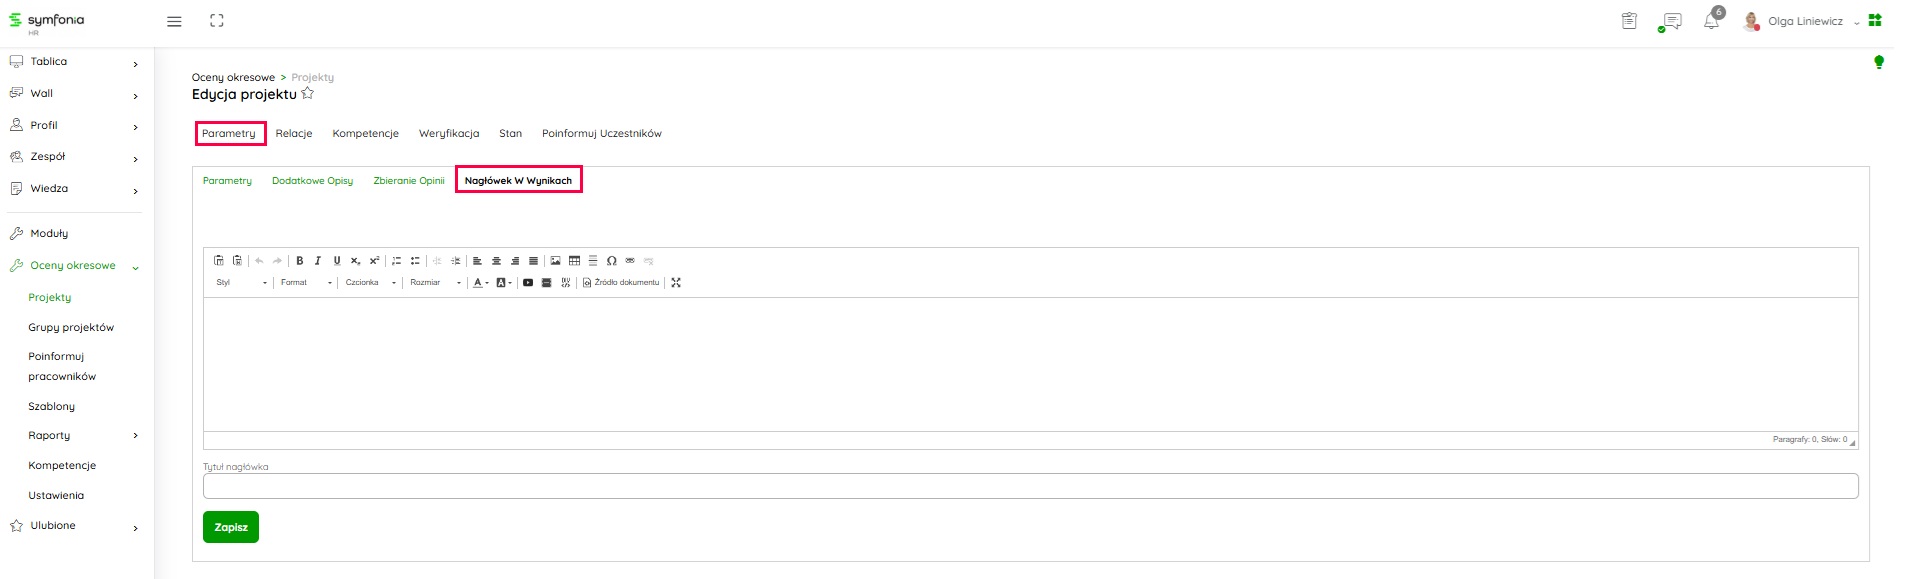Embed a YouTube video in the editor

click(528, 283)
